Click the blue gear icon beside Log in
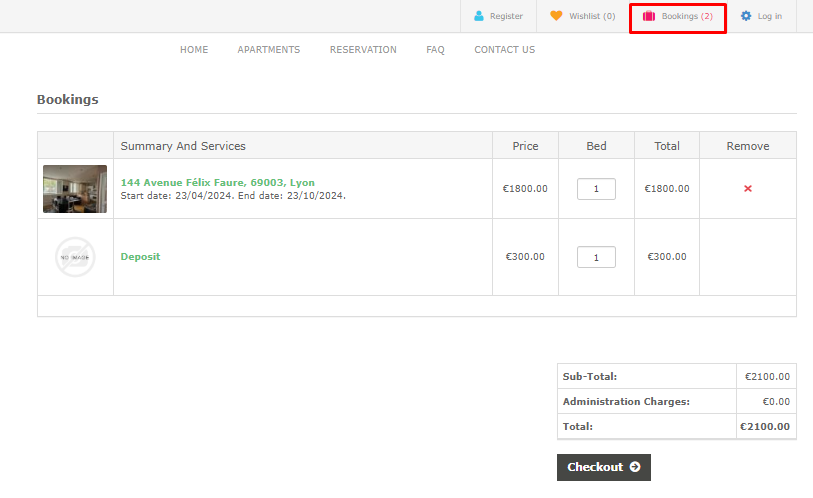Screen dimensions: 813x498 (x=746, y=16)
